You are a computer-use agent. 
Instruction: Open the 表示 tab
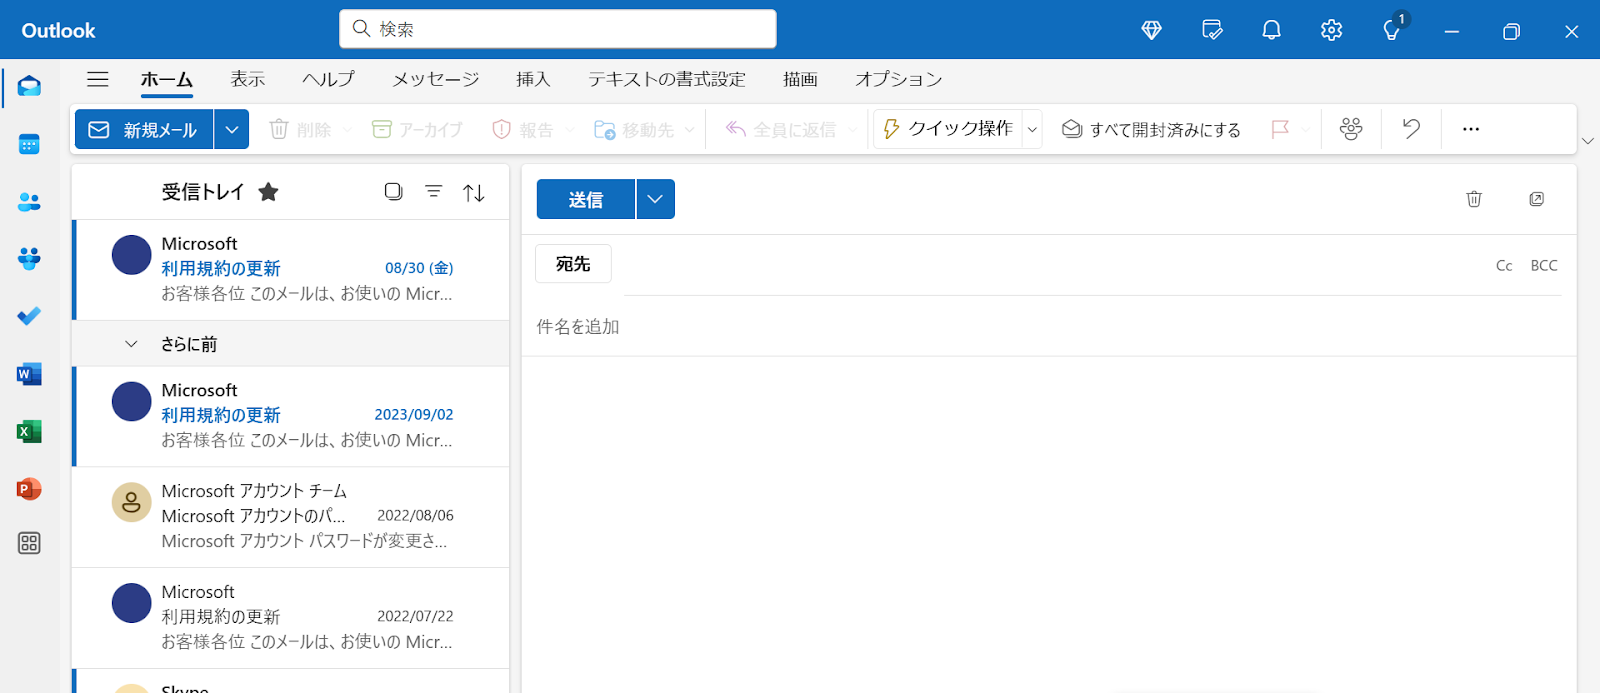(x=248, y=79)
